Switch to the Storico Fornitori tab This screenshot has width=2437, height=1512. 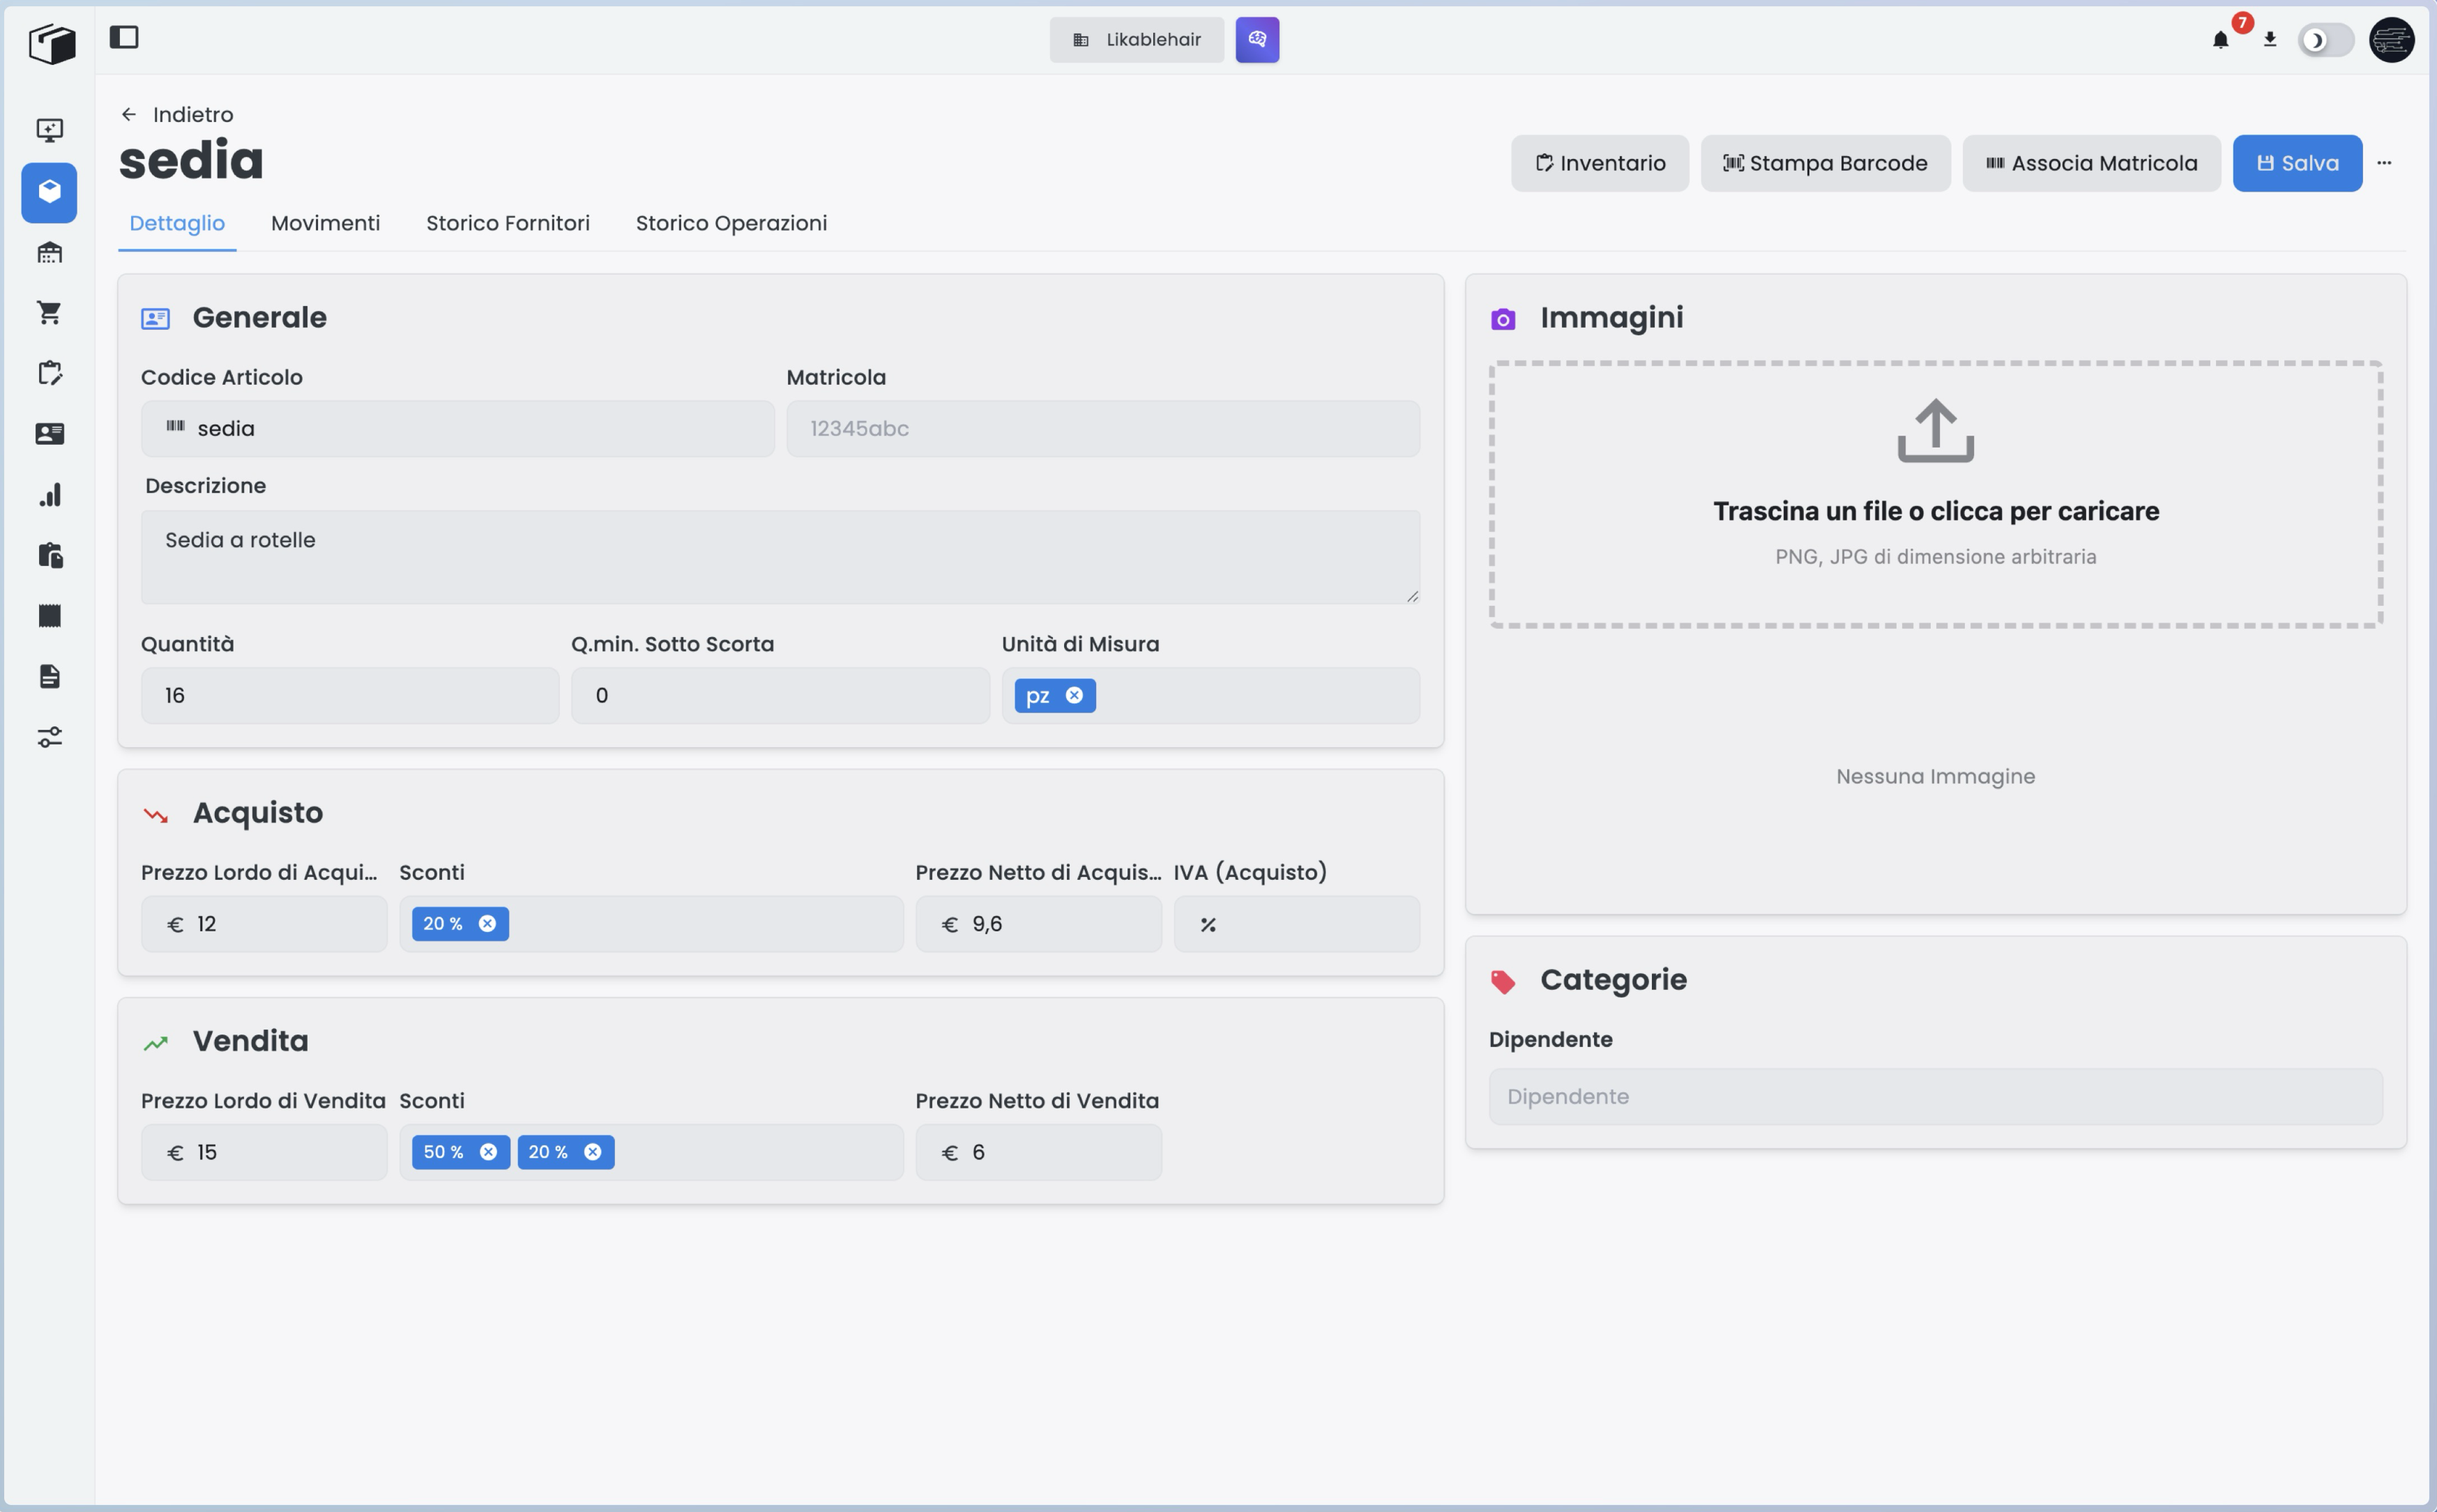pyautogui.click(x=507, y=223)
